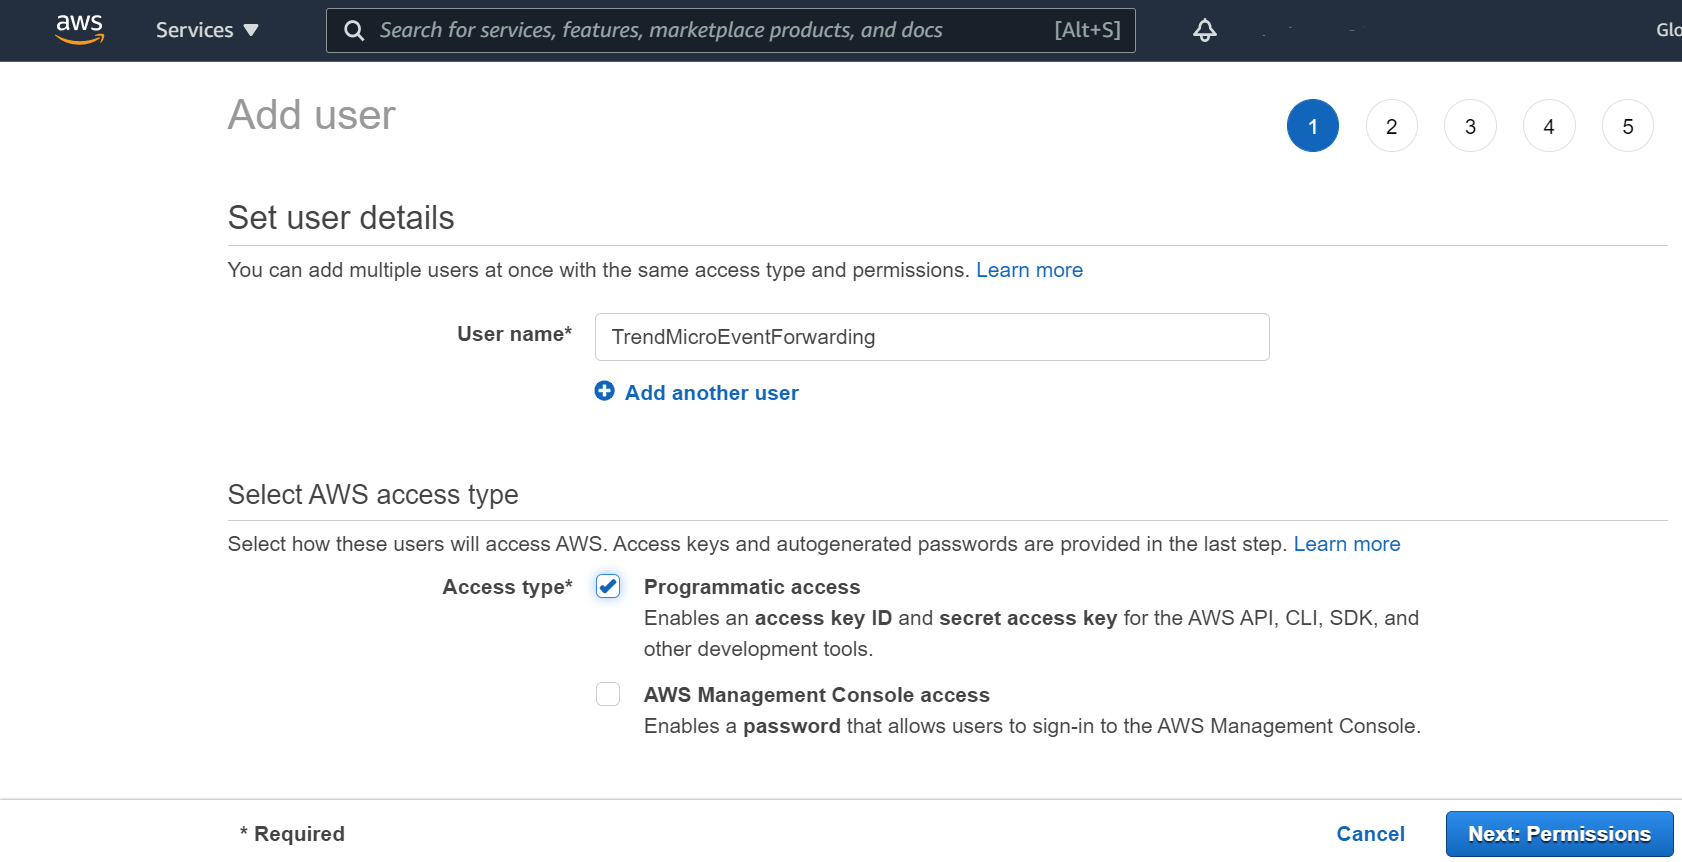Viewport: 1682px width, 862px height.
Task: Click the Cancel link
Action: click(x=1370, y=834)
